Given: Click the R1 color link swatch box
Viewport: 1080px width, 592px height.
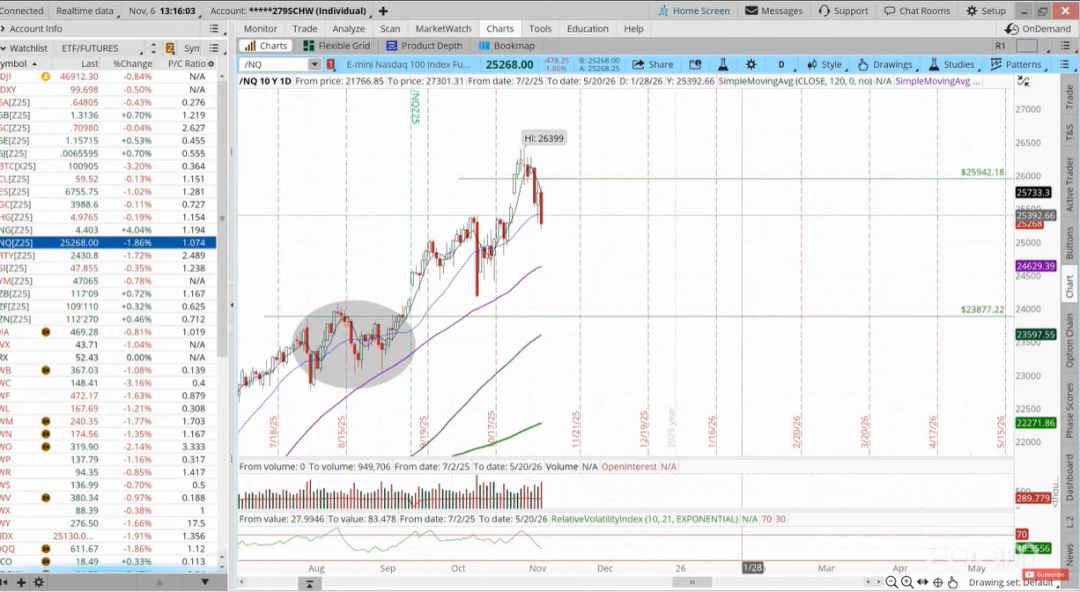Looking at the screenshot, I should pos(1027,45).
